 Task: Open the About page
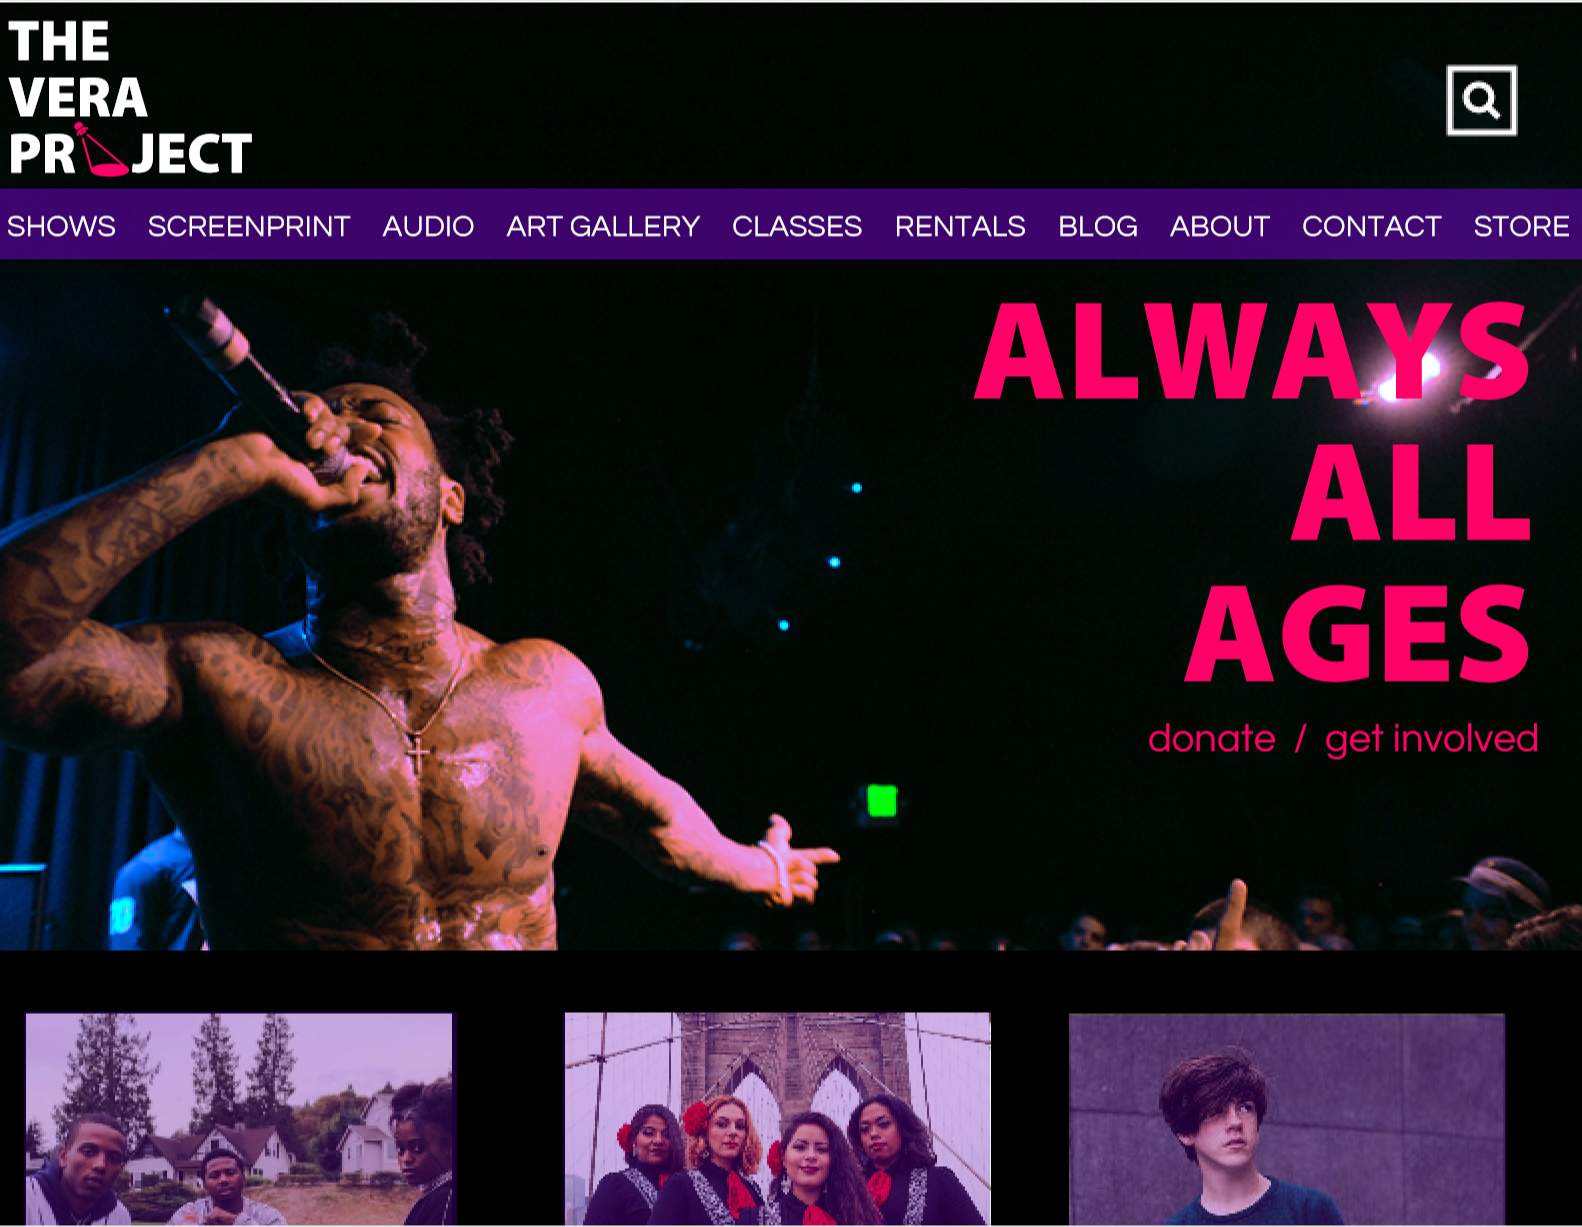pos(1220,226)
